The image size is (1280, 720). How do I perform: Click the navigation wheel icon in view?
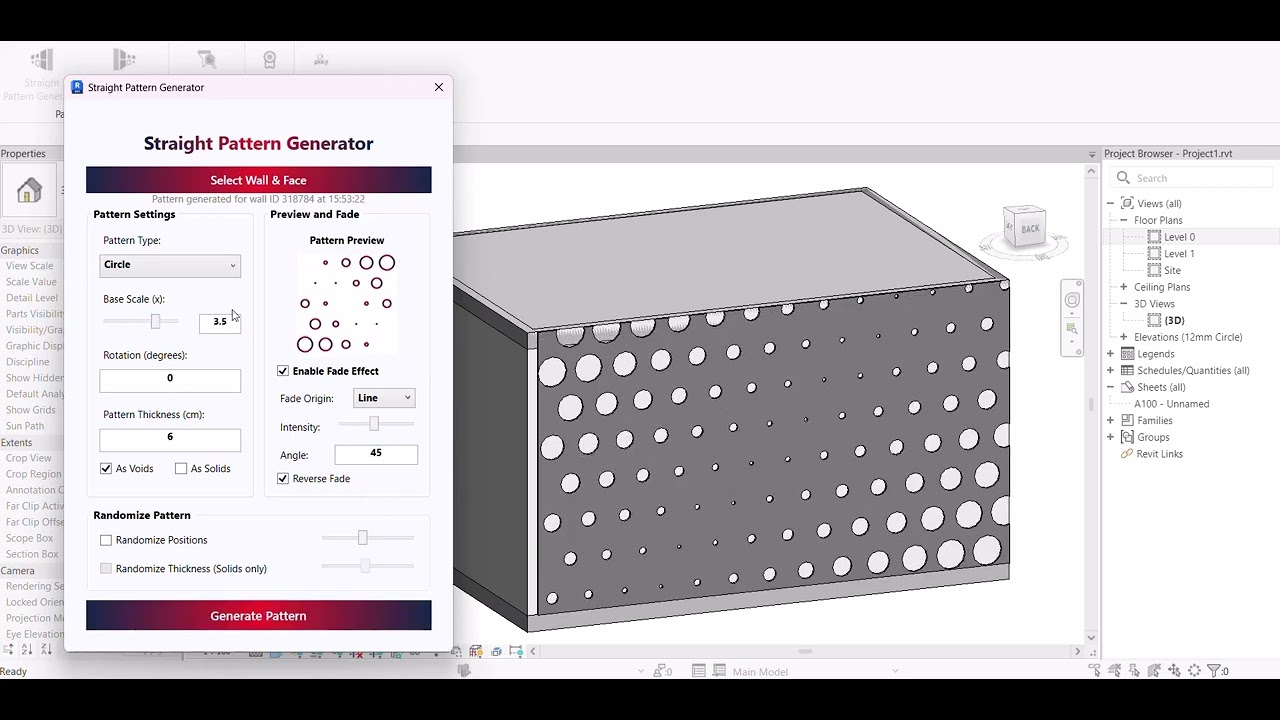[1072, 300]
